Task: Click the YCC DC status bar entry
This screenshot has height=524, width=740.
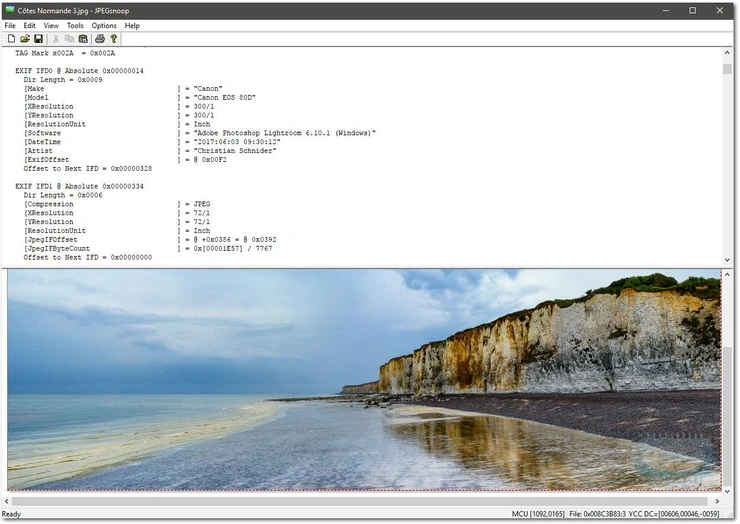Action: tap(674, 514)
